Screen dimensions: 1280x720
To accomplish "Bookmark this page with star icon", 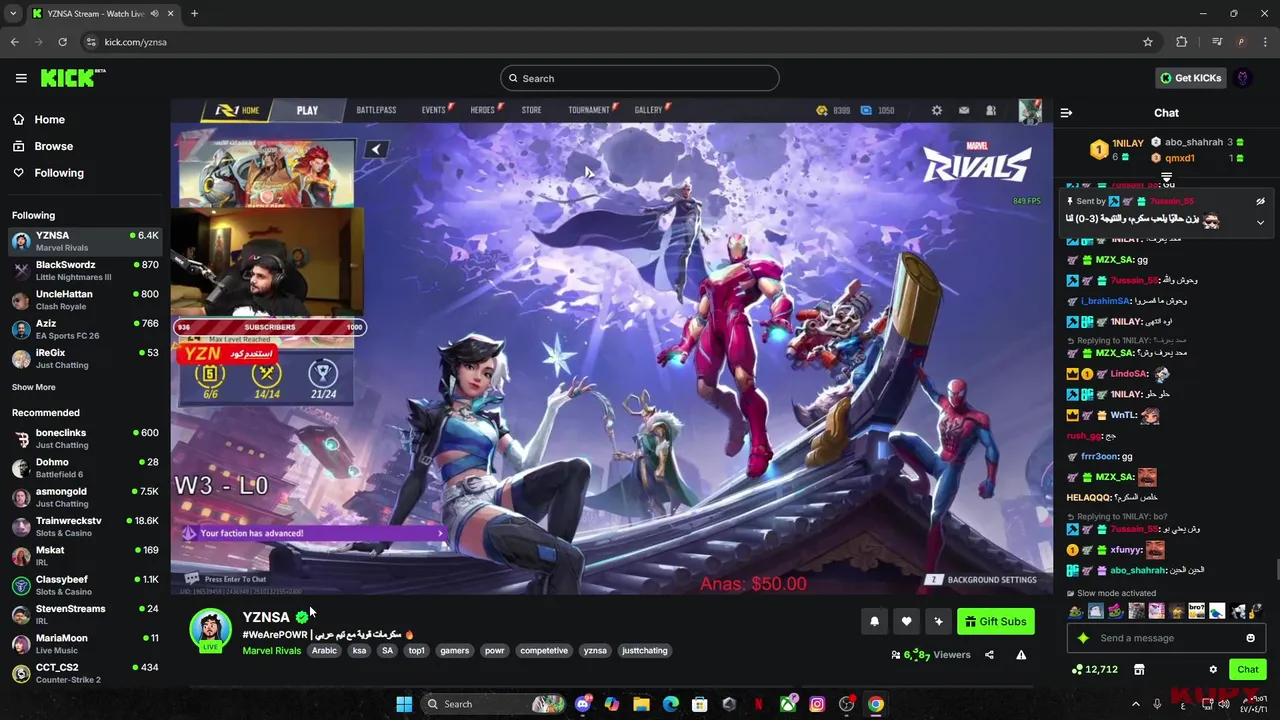I will tap(1148, 42).
